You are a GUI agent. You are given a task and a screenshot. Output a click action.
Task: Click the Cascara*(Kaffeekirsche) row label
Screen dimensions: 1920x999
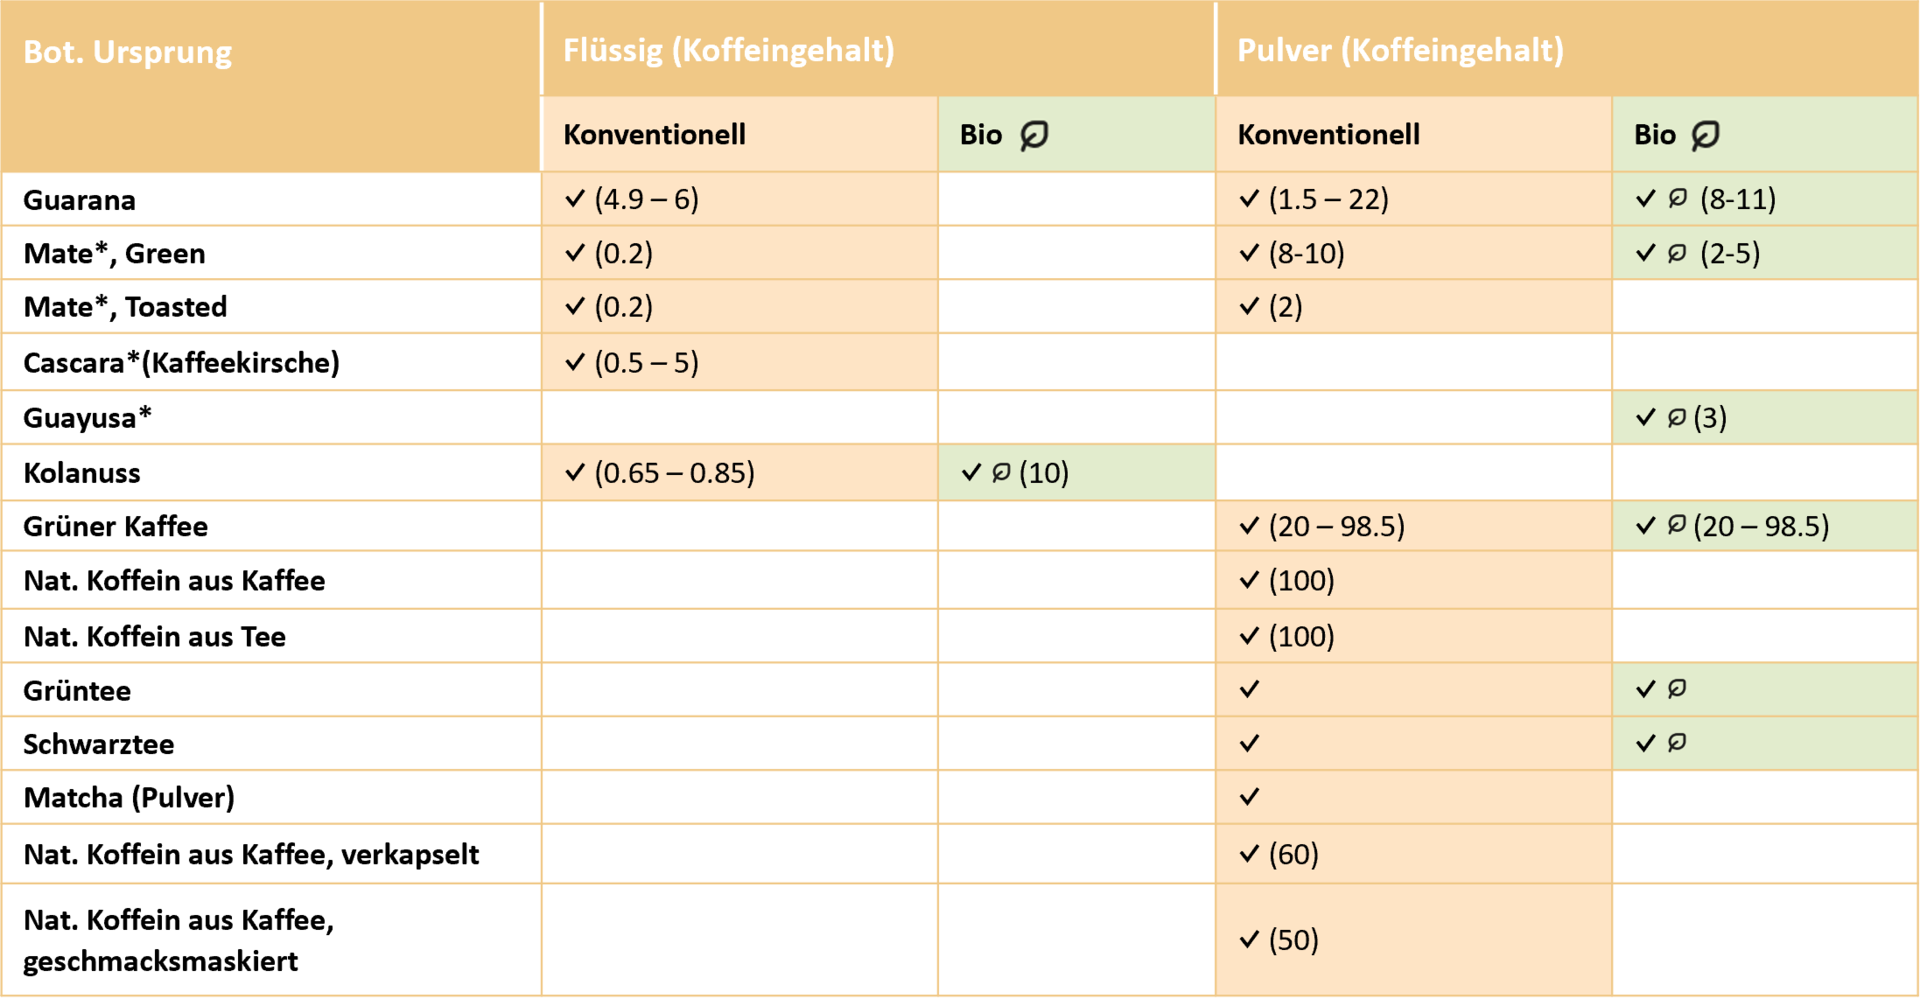(x=181, y=362)
